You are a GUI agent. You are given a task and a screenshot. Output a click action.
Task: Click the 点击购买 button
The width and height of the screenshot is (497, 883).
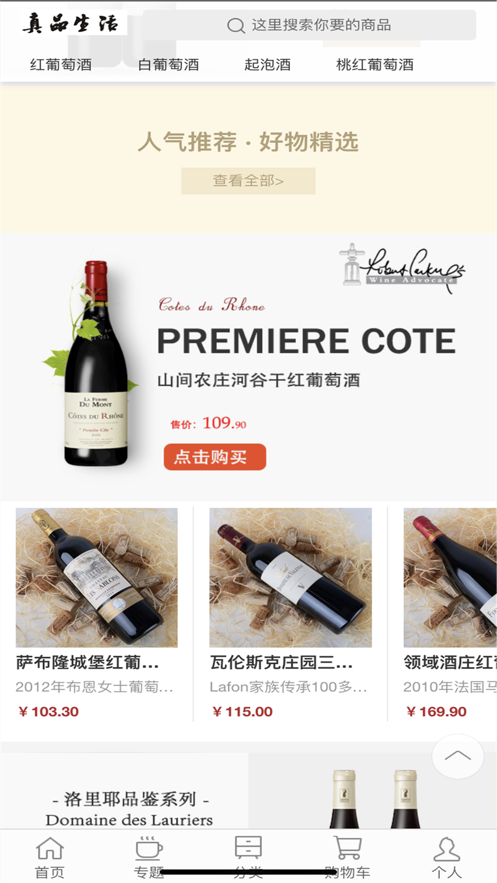click(x=215, y=457)
